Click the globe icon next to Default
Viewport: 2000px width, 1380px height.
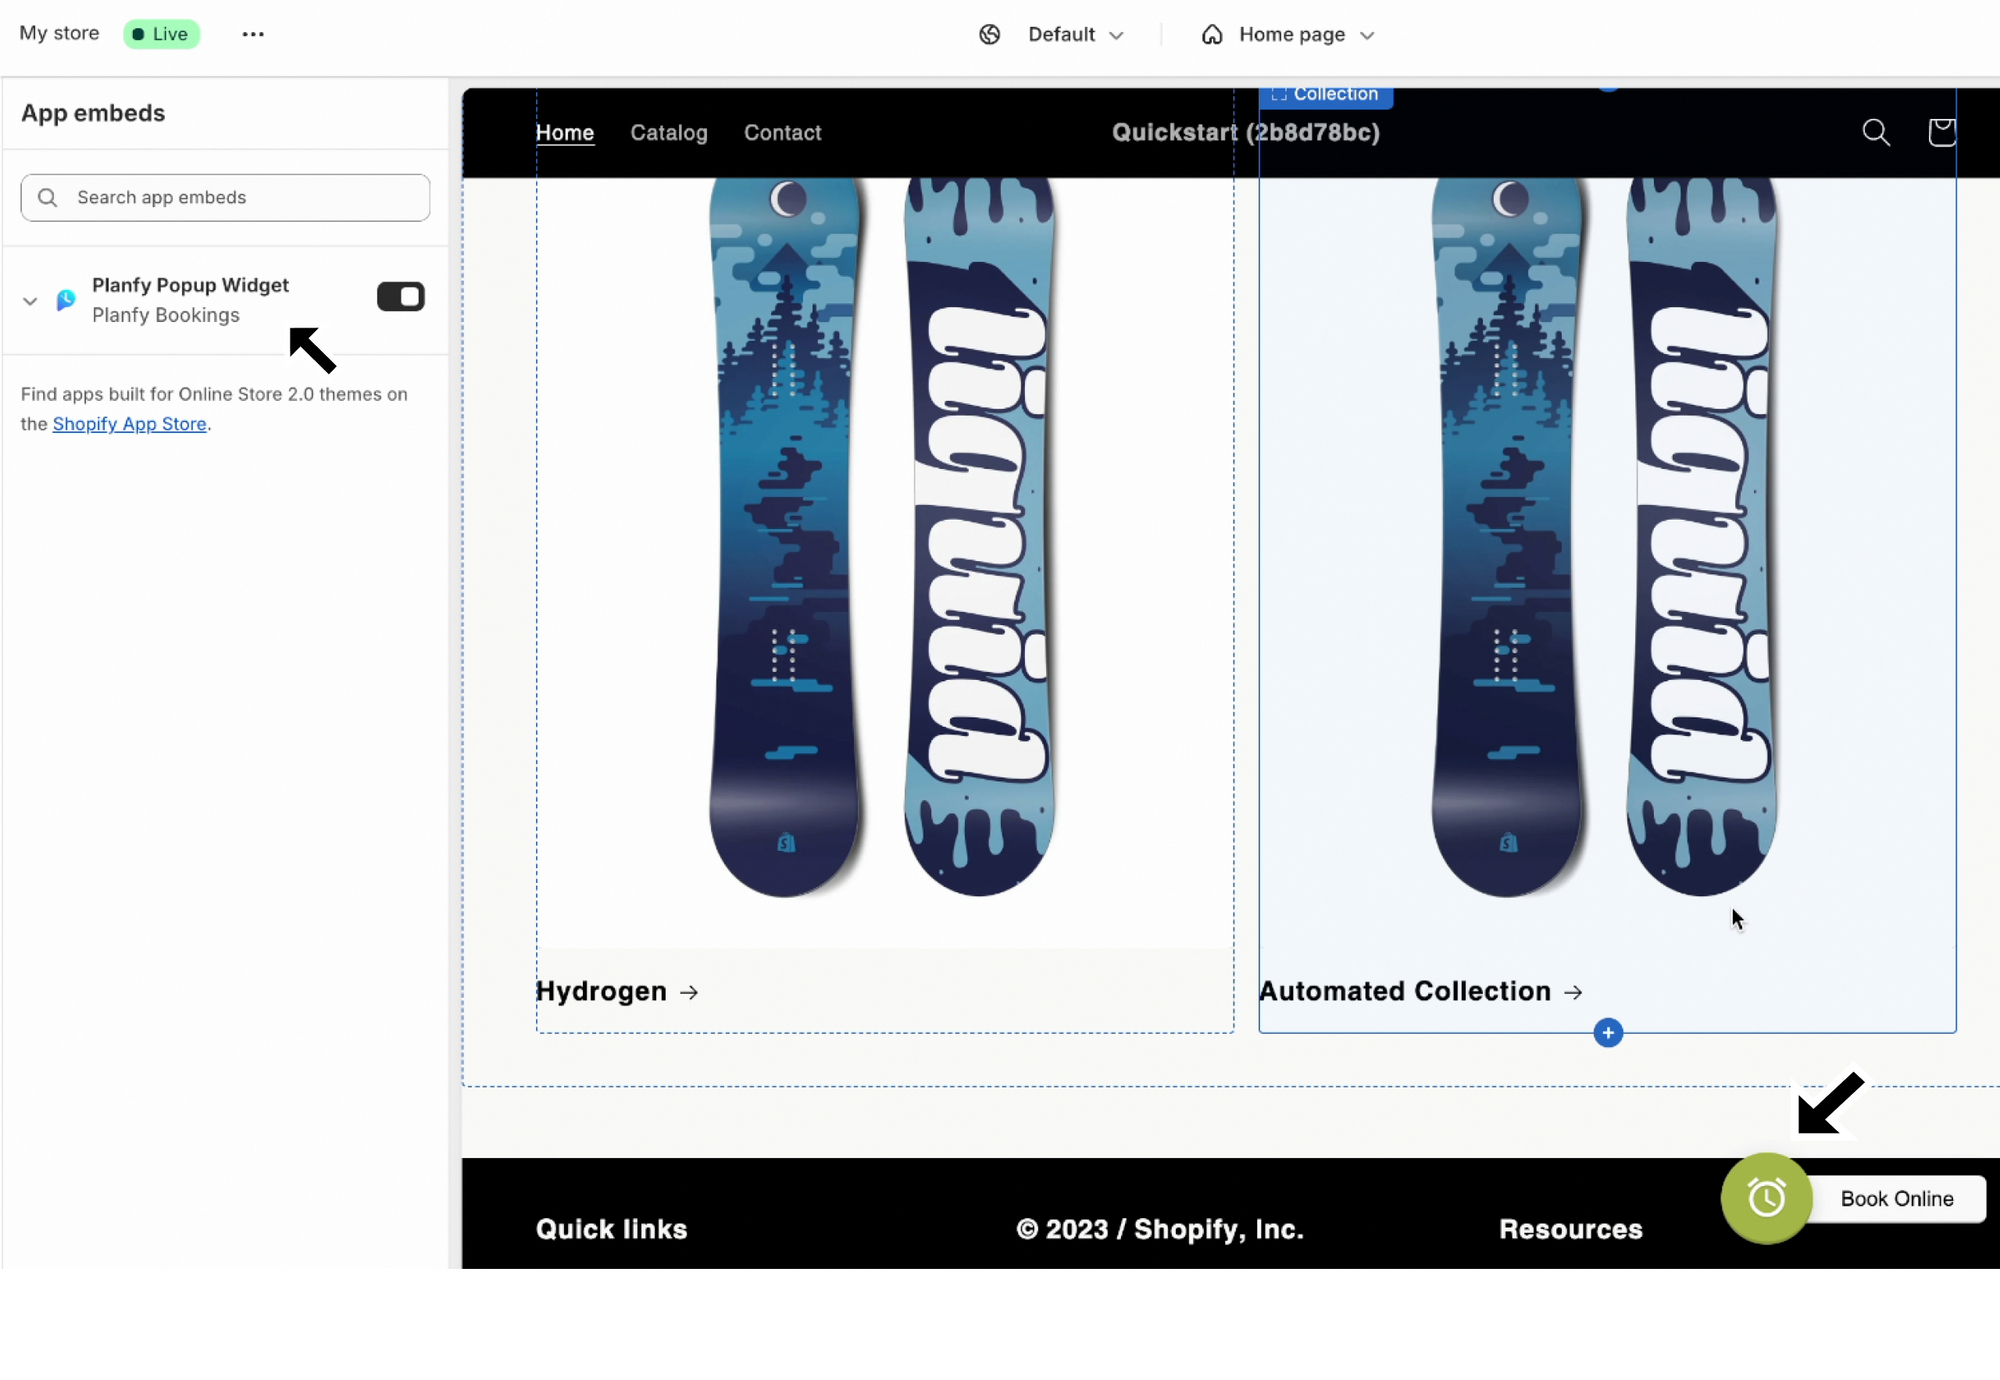[990, 35]
